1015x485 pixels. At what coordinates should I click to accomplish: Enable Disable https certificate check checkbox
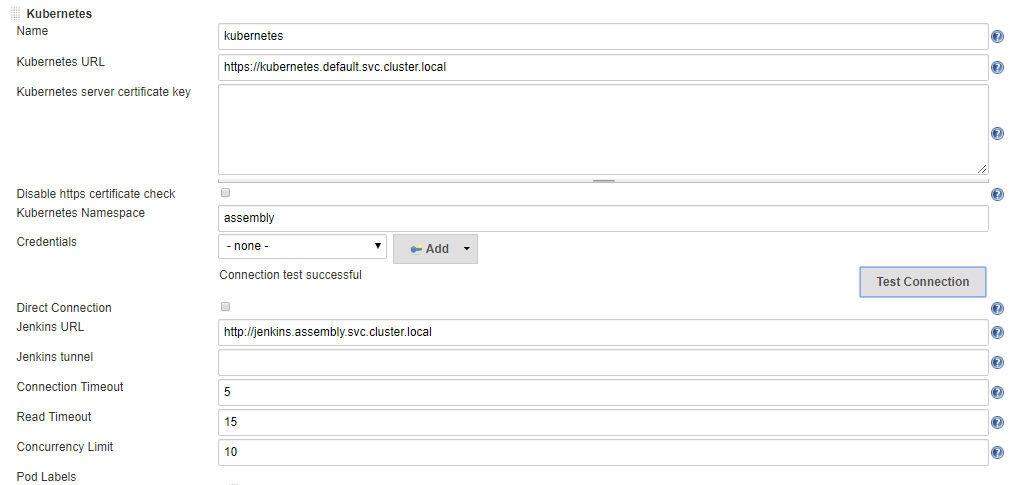pyautogui.click(x=225, y=192)
